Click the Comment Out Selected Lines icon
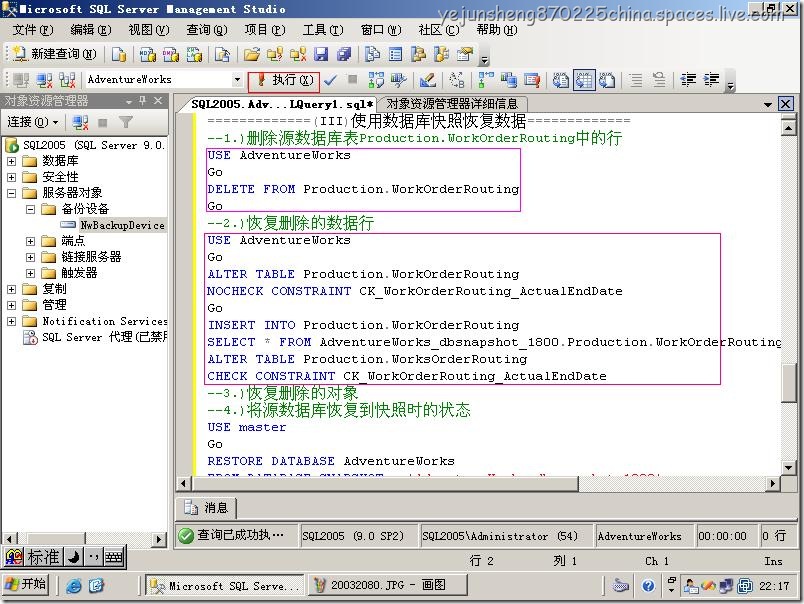 point(636,80)
